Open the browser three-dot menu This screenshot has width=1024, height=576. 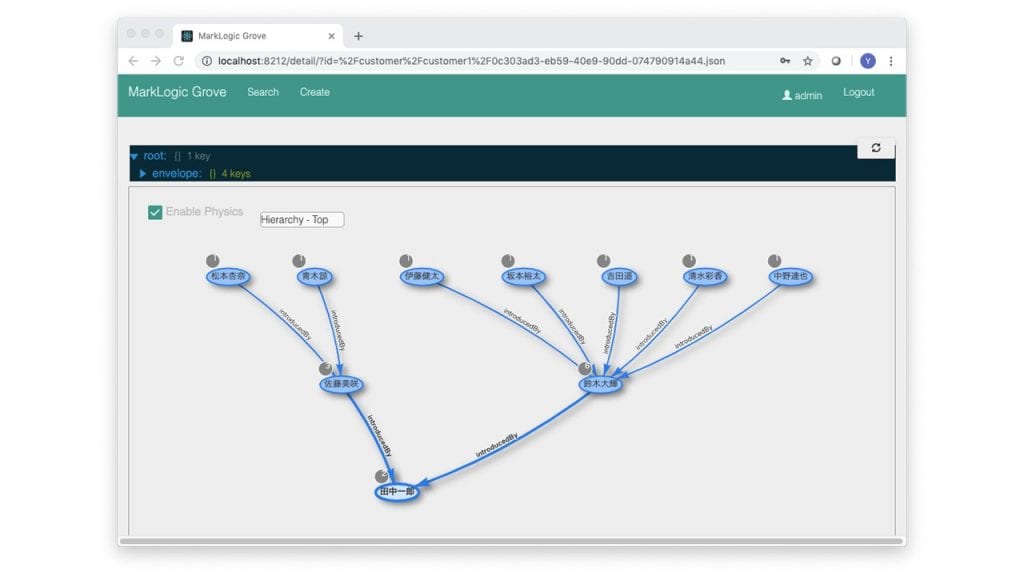coord(890,61)
